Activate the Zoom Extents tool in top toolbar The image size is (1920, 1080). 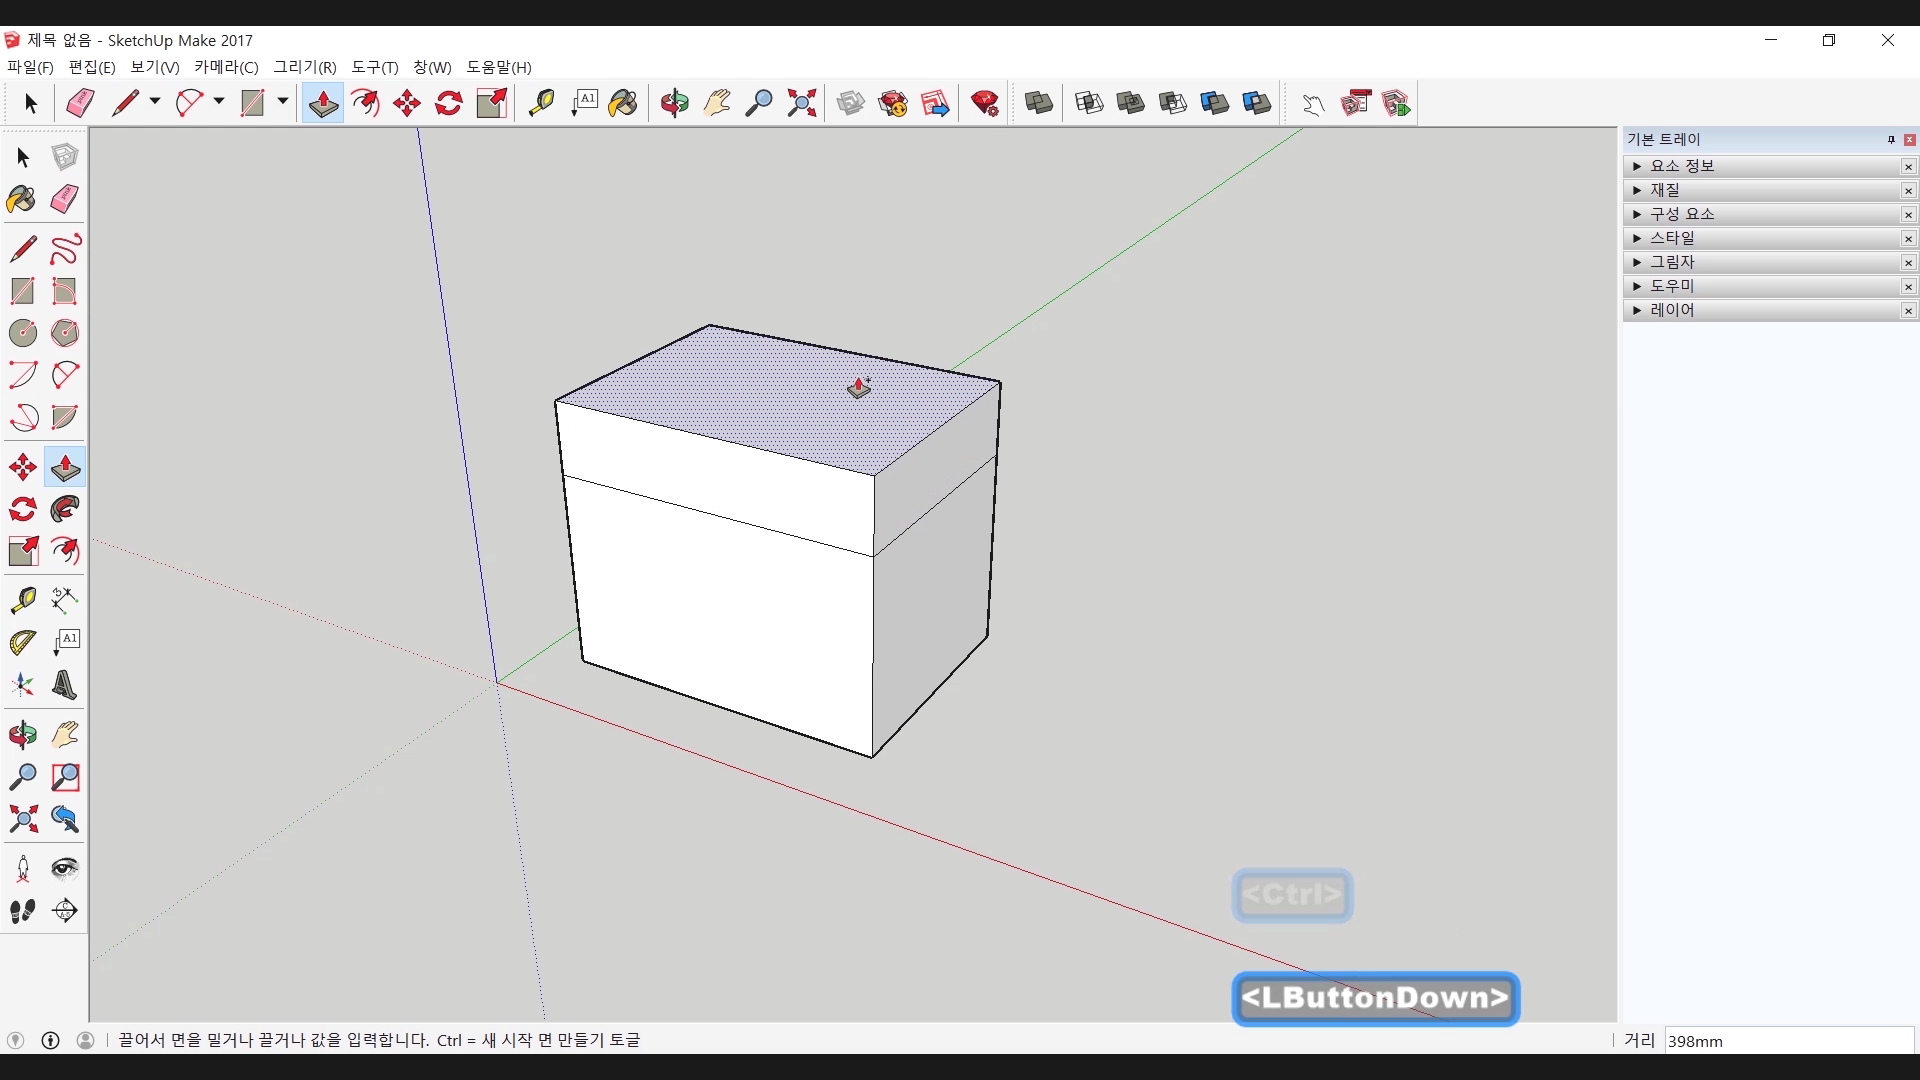[x=801, y=103]
